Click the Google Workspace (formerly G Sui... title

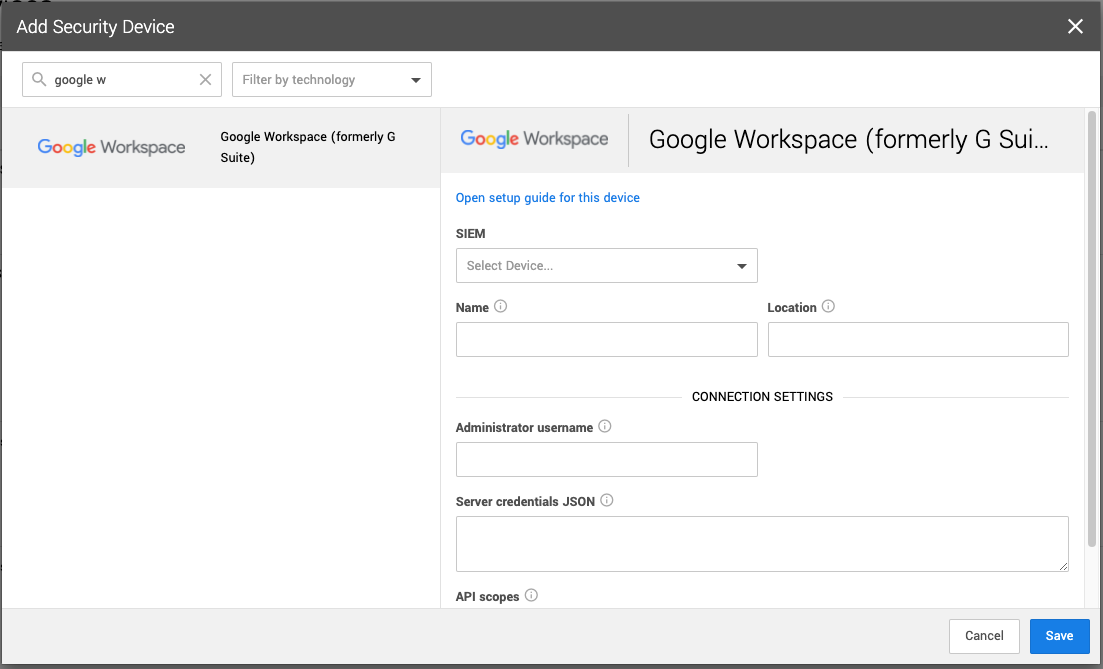[848, 139]
